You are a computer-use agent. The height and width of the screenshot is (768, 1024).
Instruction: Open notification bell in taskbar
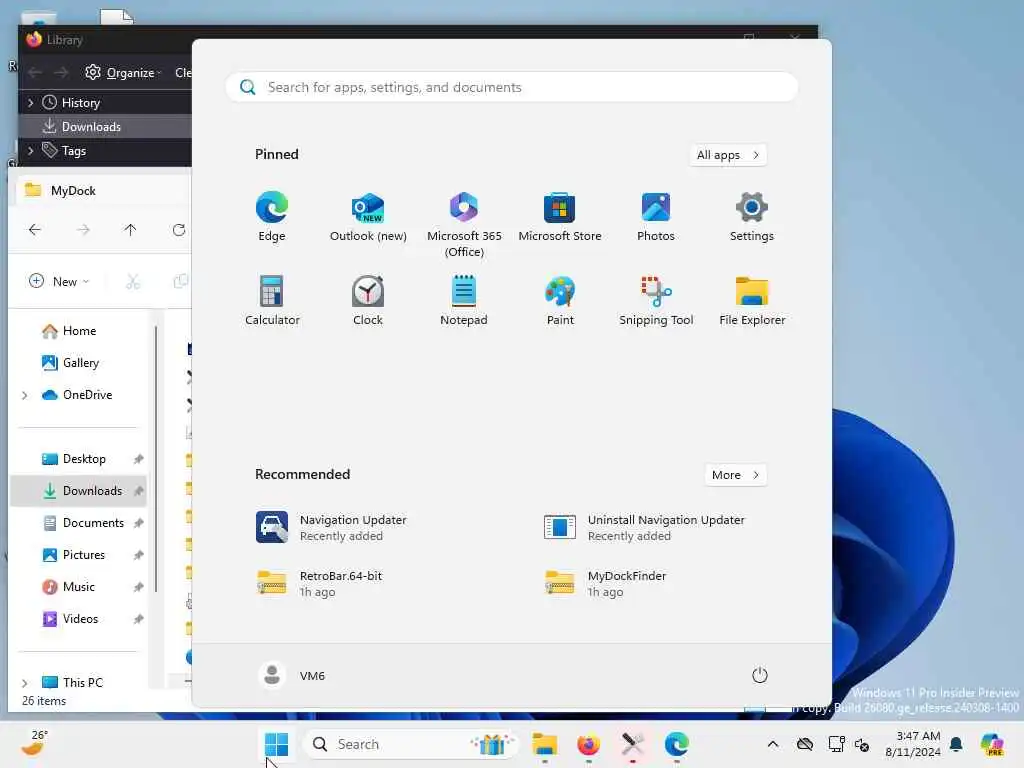click(956, 744)
